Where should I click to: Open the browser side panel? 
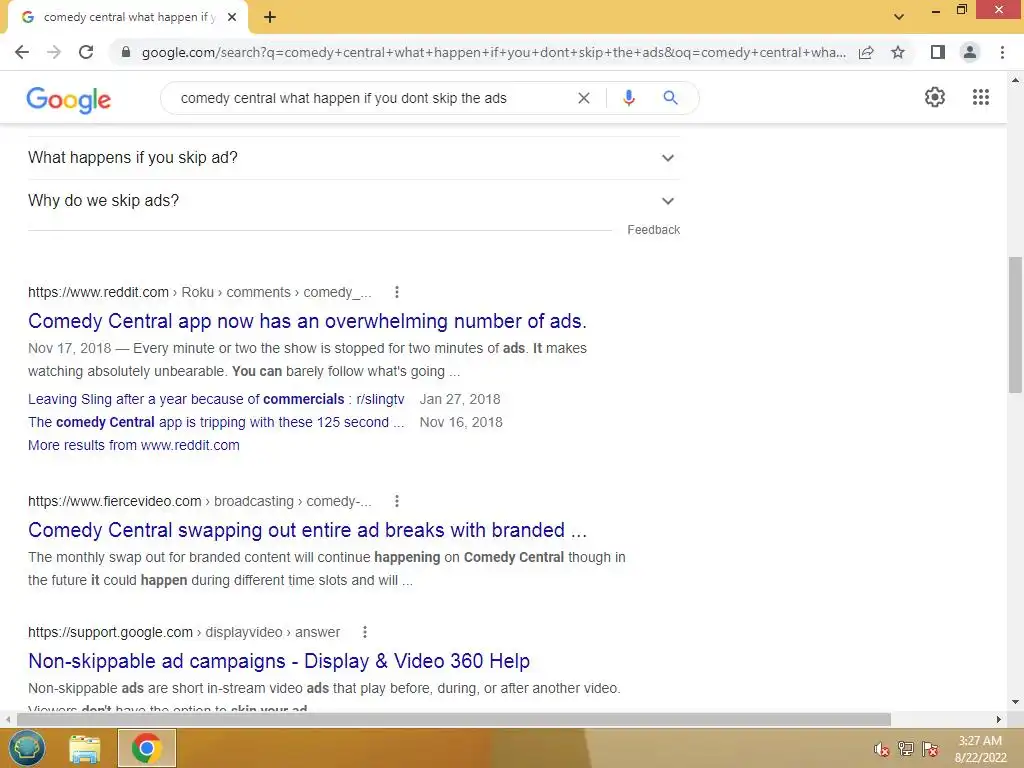point(938,52)
